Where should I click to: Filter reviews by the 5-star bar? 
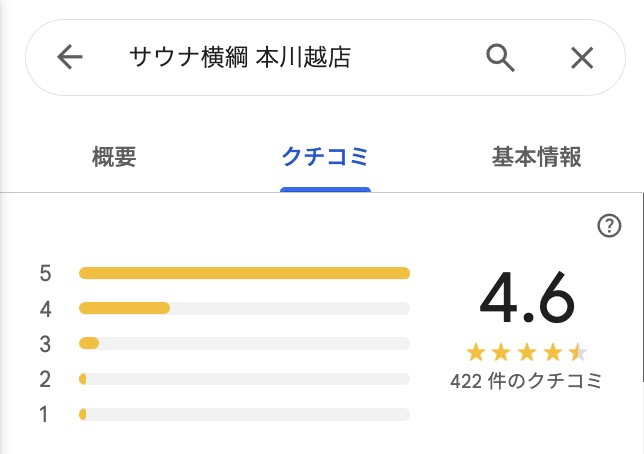click(244, 273)
